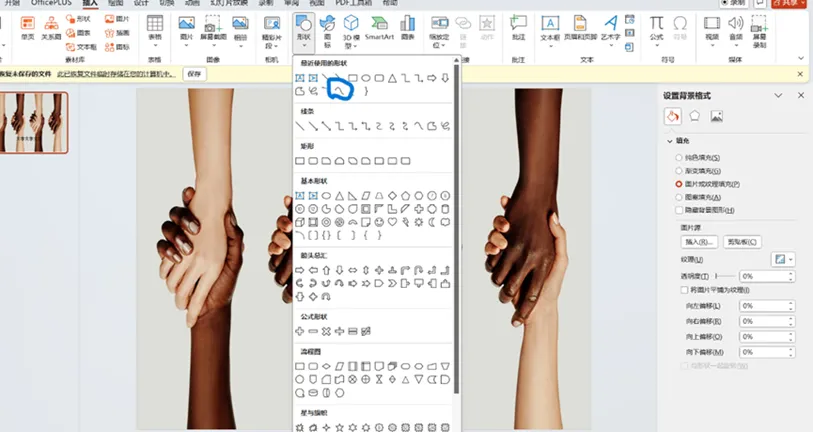Image resolution: width=813 pixels, height=432 pixels.
Task: Click the Pictures (图片) icon
Action: (x=187, y=23)
